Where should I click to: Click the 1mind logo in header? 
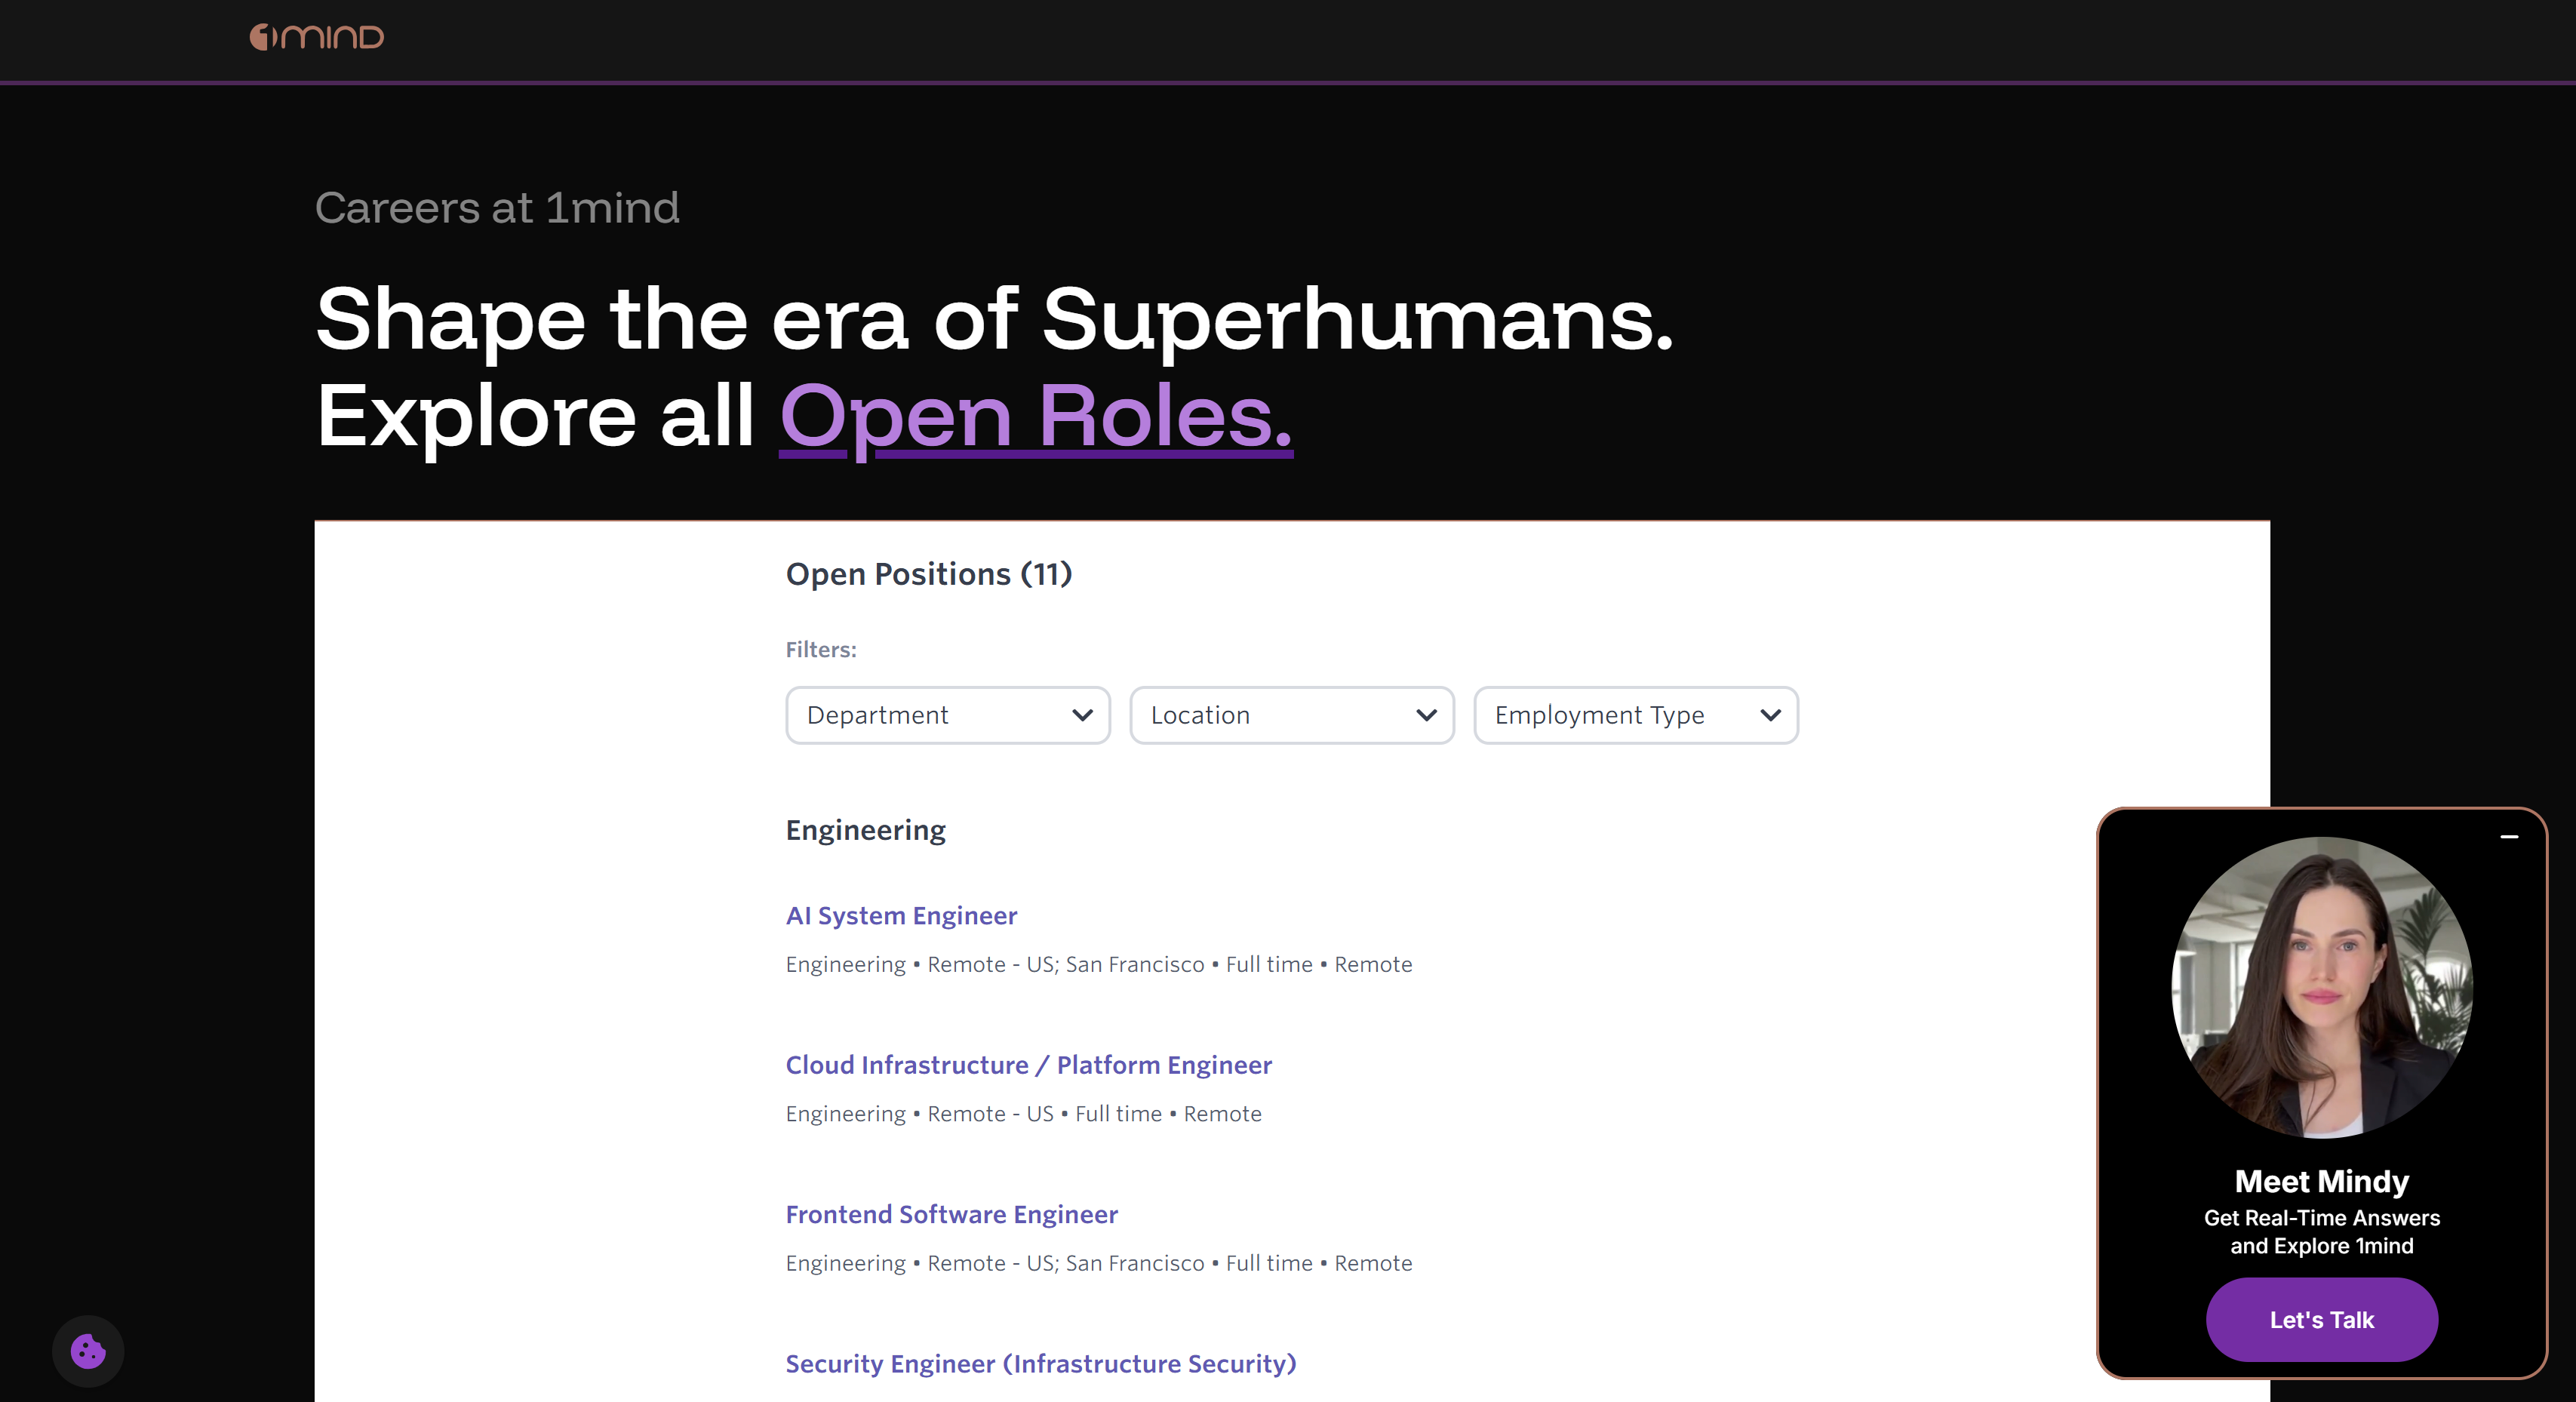pos(316,37)
